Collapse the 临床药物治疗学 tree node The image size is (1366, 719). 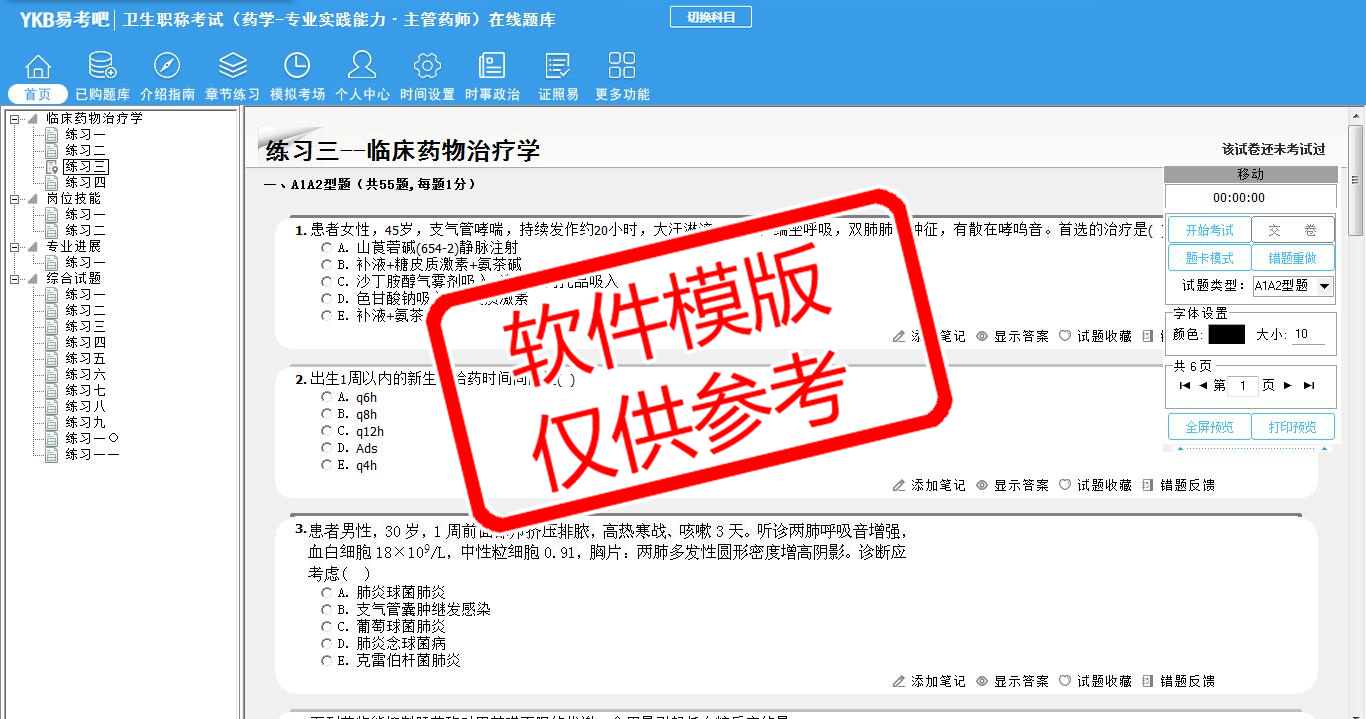point(15,119)
